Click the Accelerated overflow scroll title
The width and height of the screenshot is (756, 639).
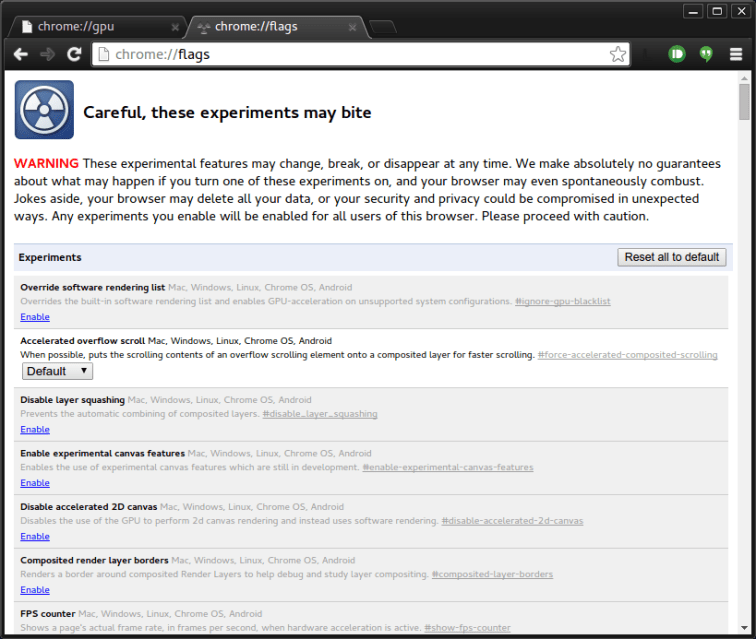coord(82,341)
